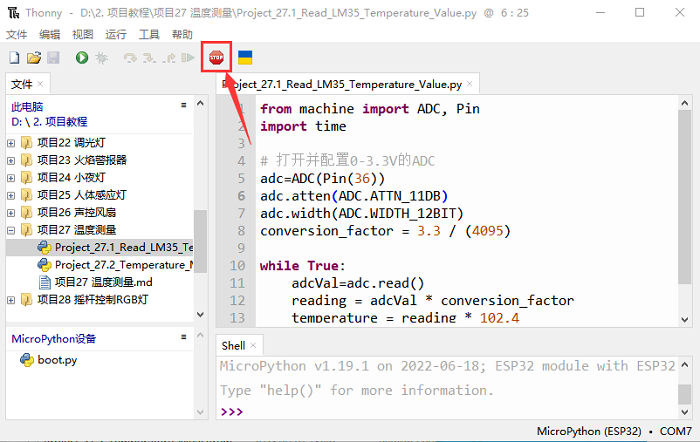Click the debug bug icon

[101, 59]
